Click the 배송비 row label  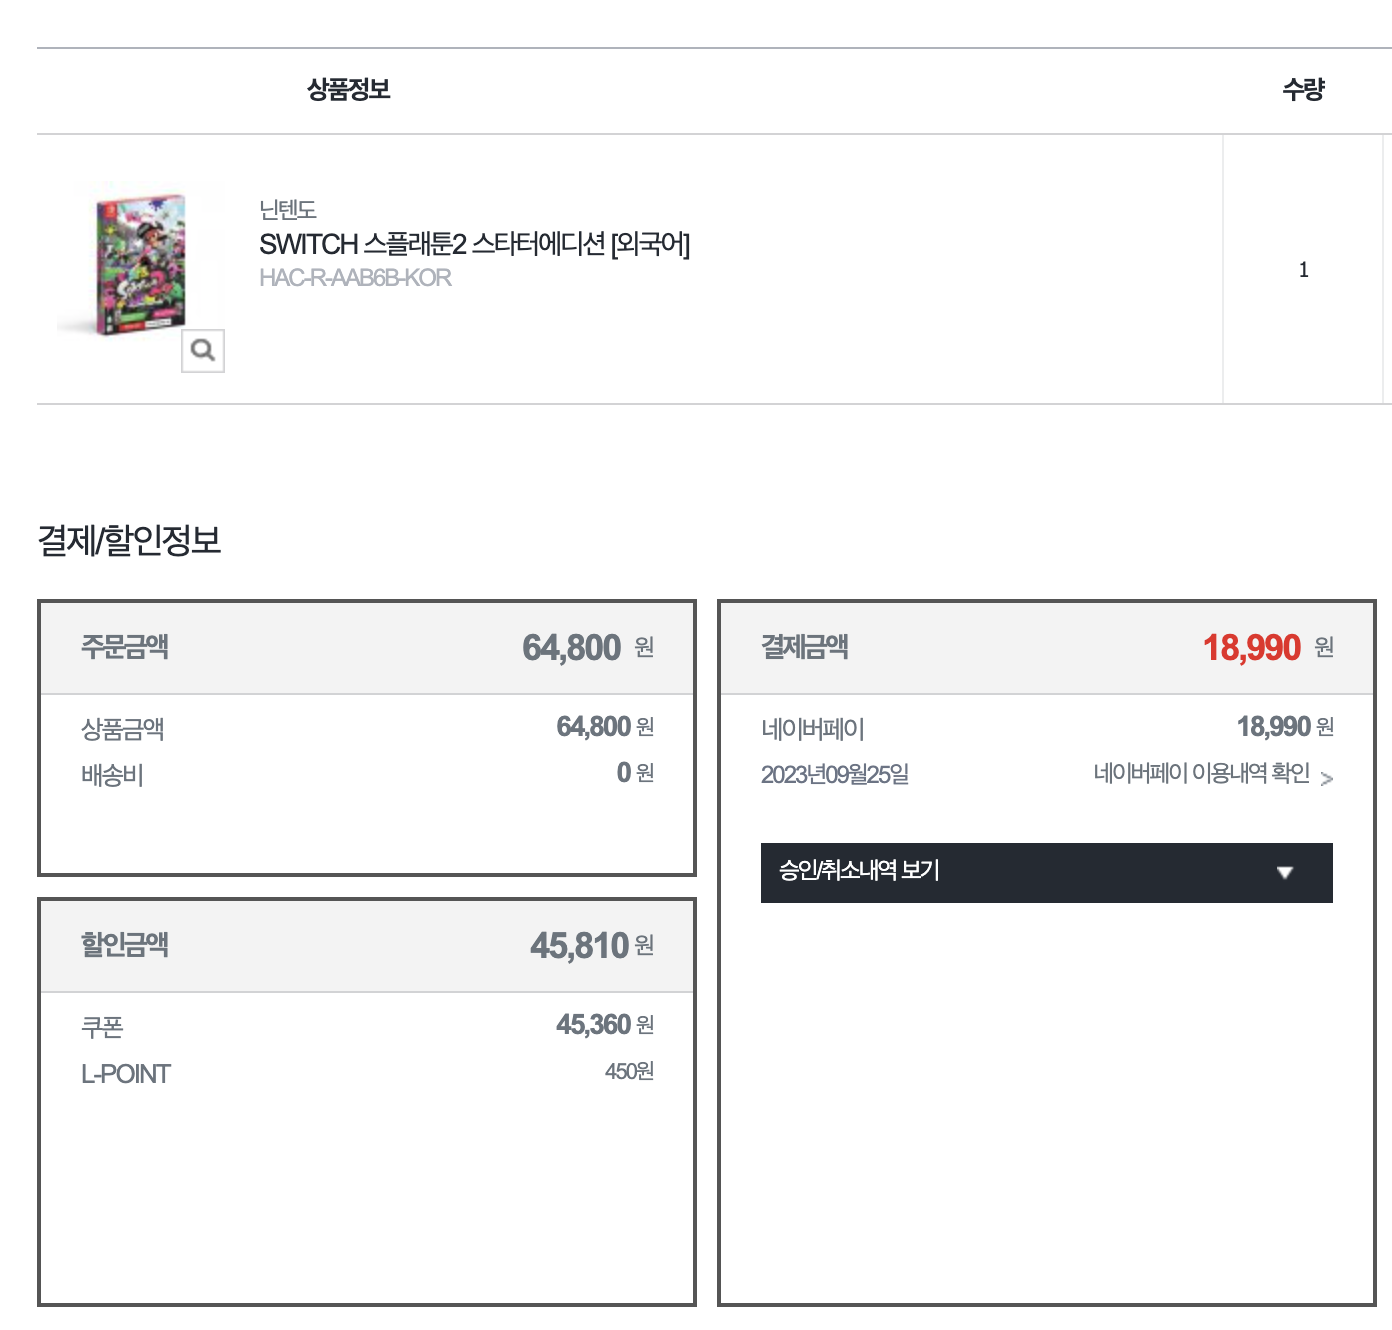(112, 775)
